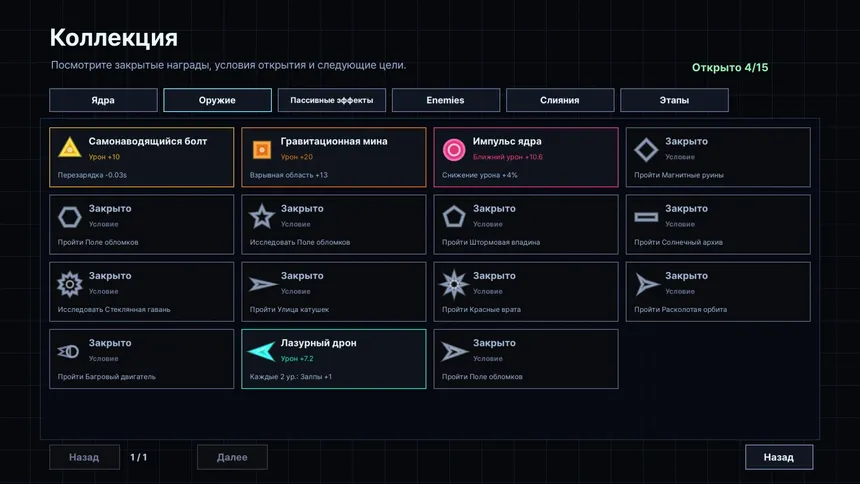This screenshot has height=484, width=860.
Task: Click the Пройти Штормовая впадина condition text
Action: (x=491, y=242)
